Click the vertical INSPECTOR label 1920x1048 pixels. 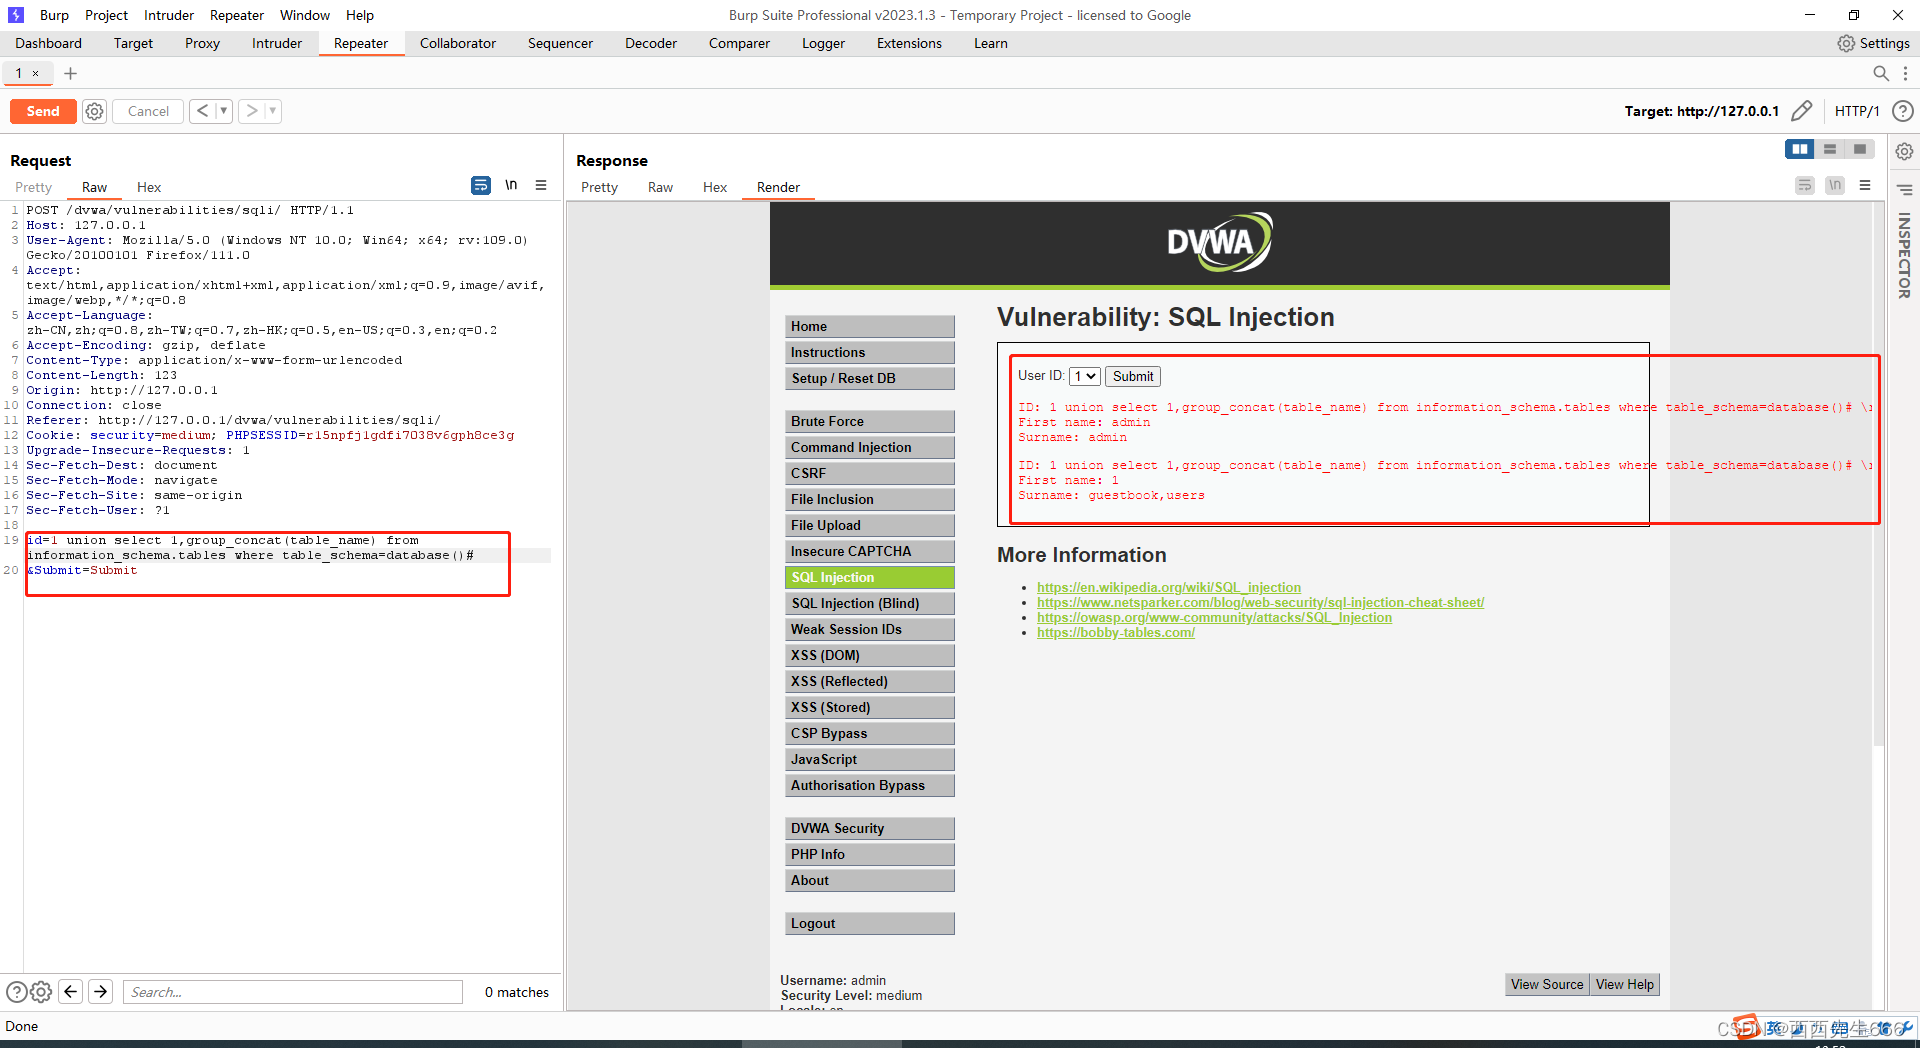pyautogui.click(x=1904, y=256)
